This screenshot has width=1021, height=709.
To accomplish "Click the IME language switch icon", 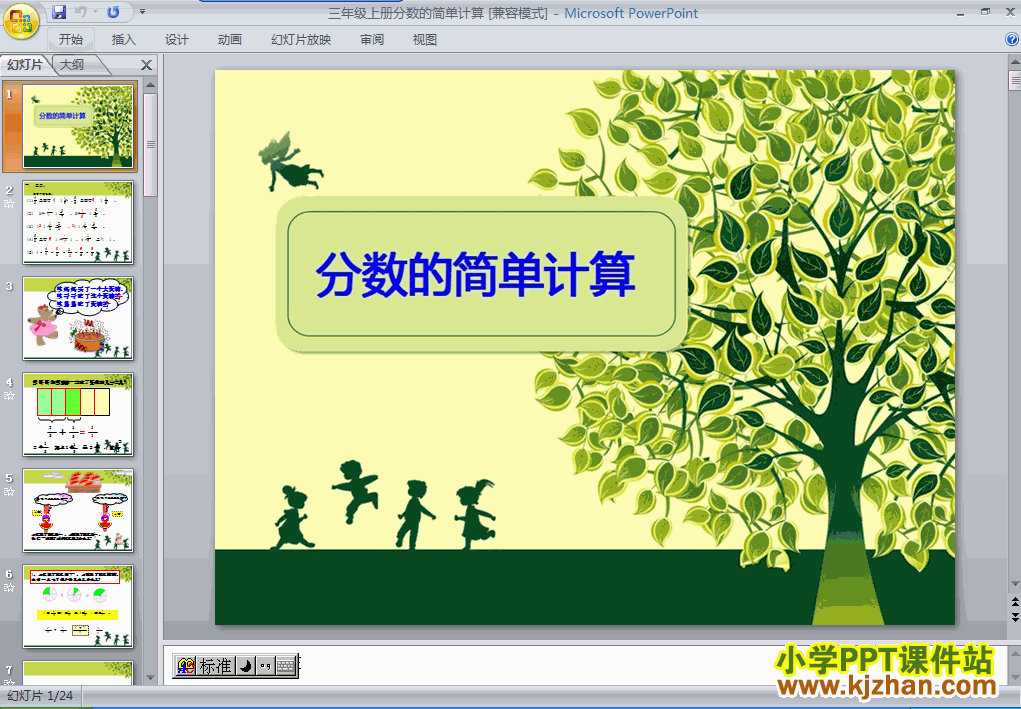I will (186, 665).
